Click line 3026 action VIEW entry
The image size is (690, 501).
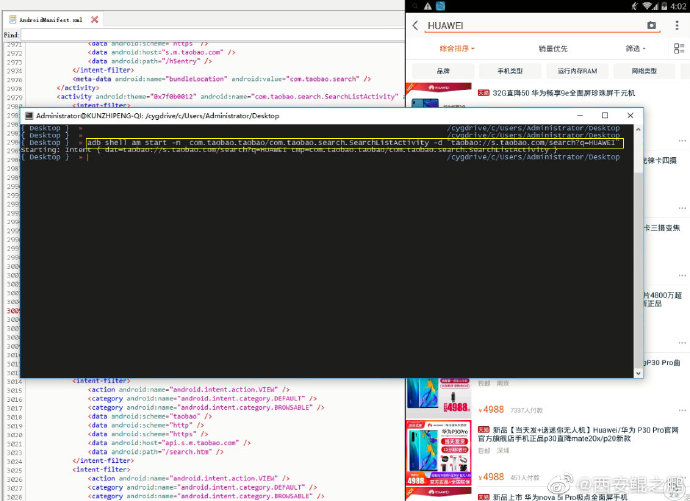pos(189,479)
